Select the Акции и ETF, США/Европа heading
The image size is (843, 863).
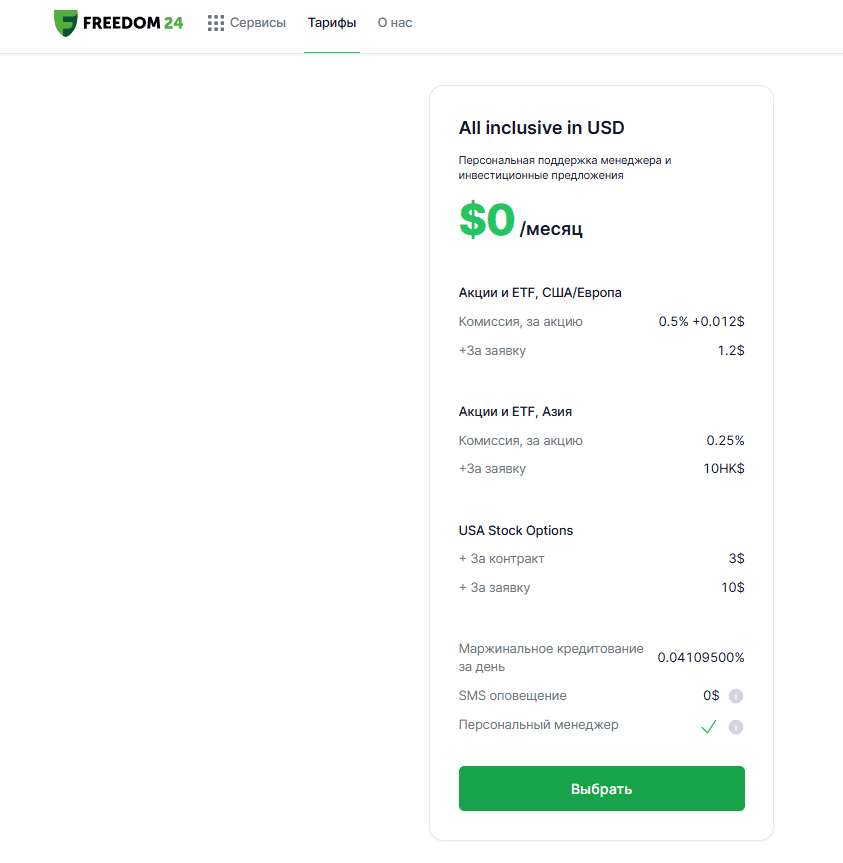pos(540,292)
